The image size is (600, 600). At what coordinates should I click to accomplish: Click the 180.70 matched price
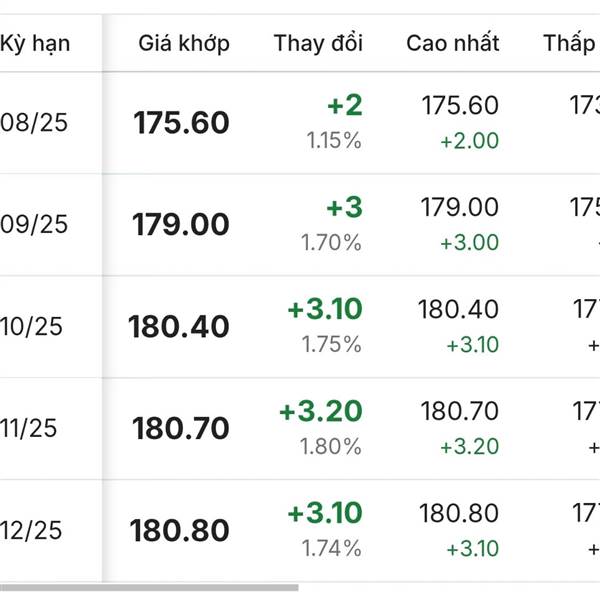(x=181, y=428)
